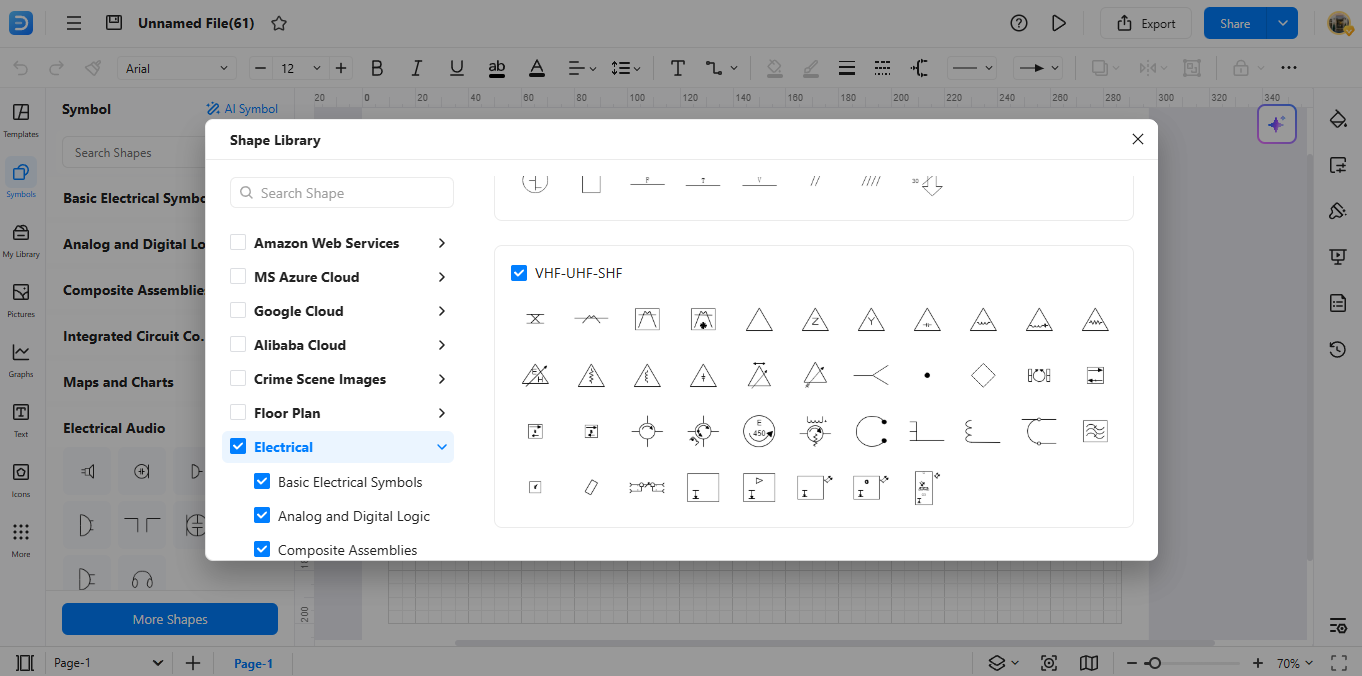Check the Google Cloud checkbox
This screenshot has height=676, width=1362.
coord(238,310)
